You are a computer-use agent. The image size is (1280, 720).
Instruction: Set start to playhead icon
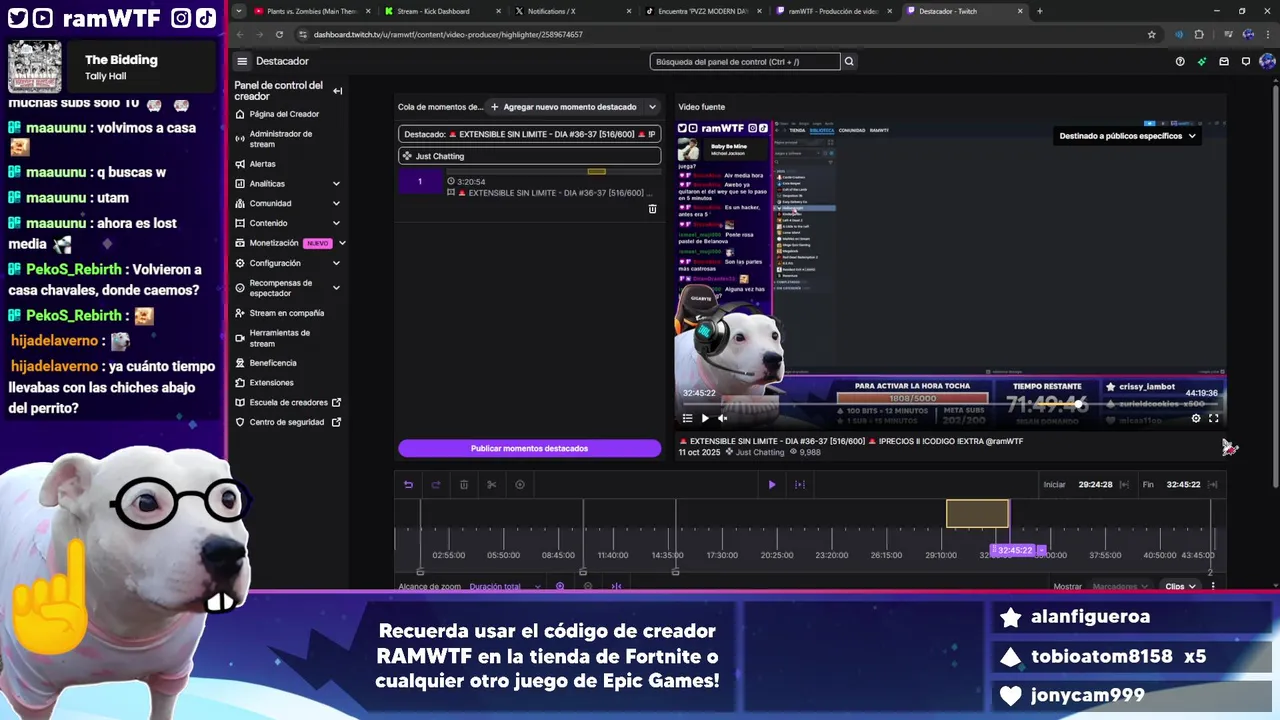tap(1124, 485)
